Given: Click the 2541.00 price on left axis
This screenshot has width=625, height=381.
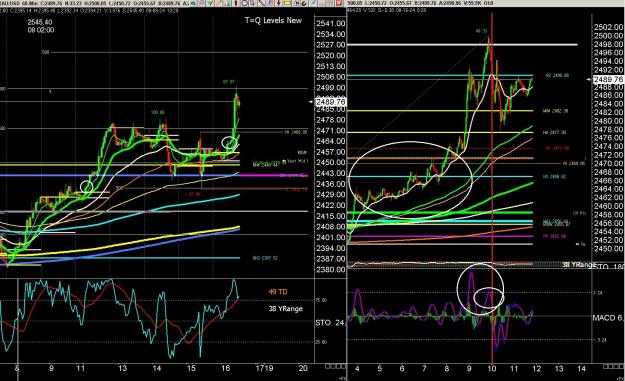Looking at the screenshot, I should tap(330, 24).
